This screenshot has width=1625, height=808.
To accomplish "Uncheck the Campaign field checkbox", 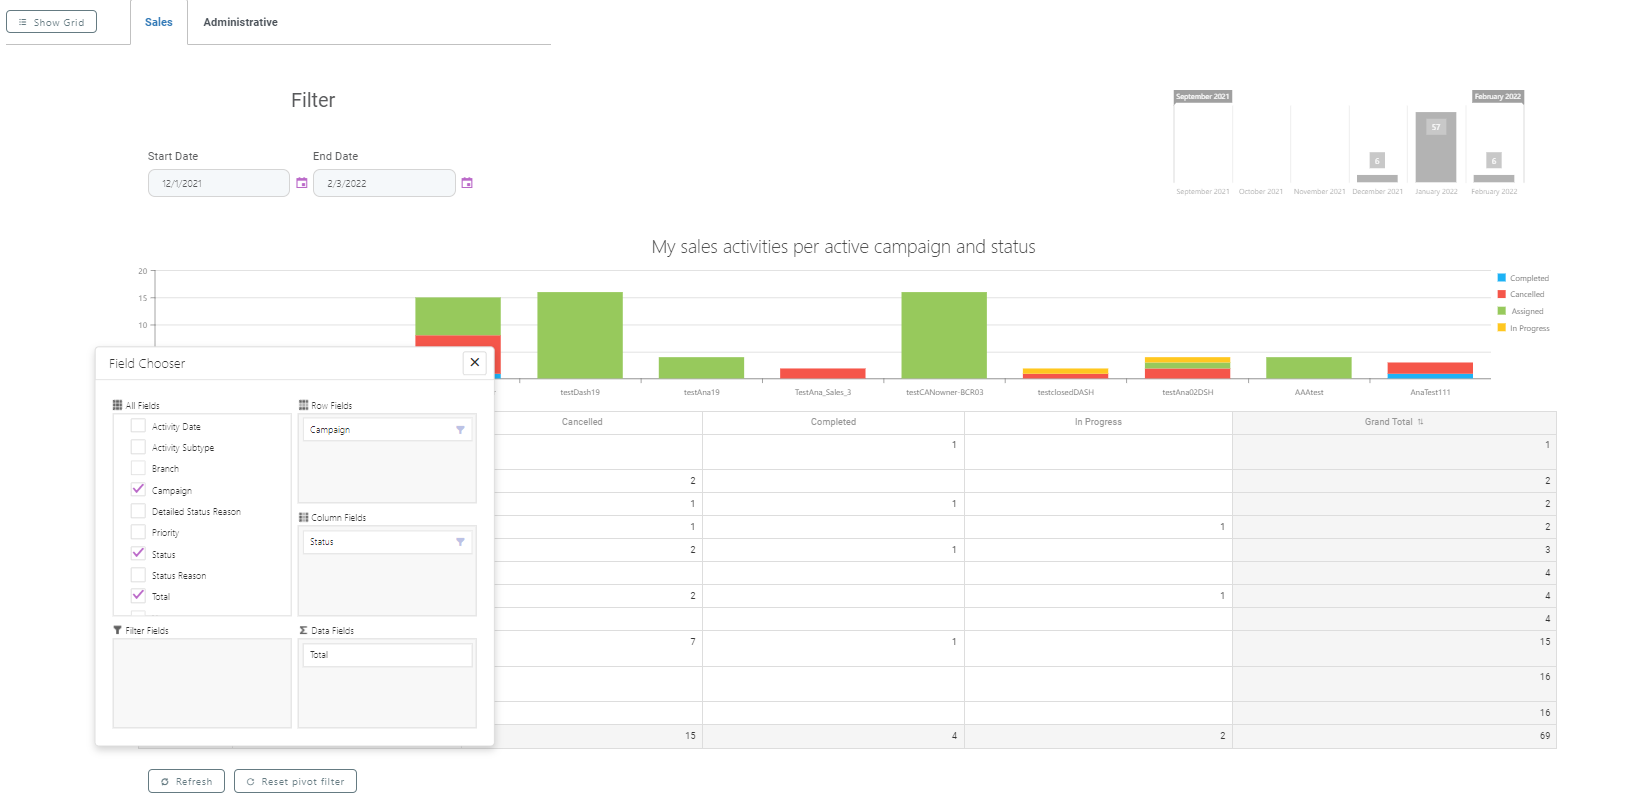I will [138, 490].
